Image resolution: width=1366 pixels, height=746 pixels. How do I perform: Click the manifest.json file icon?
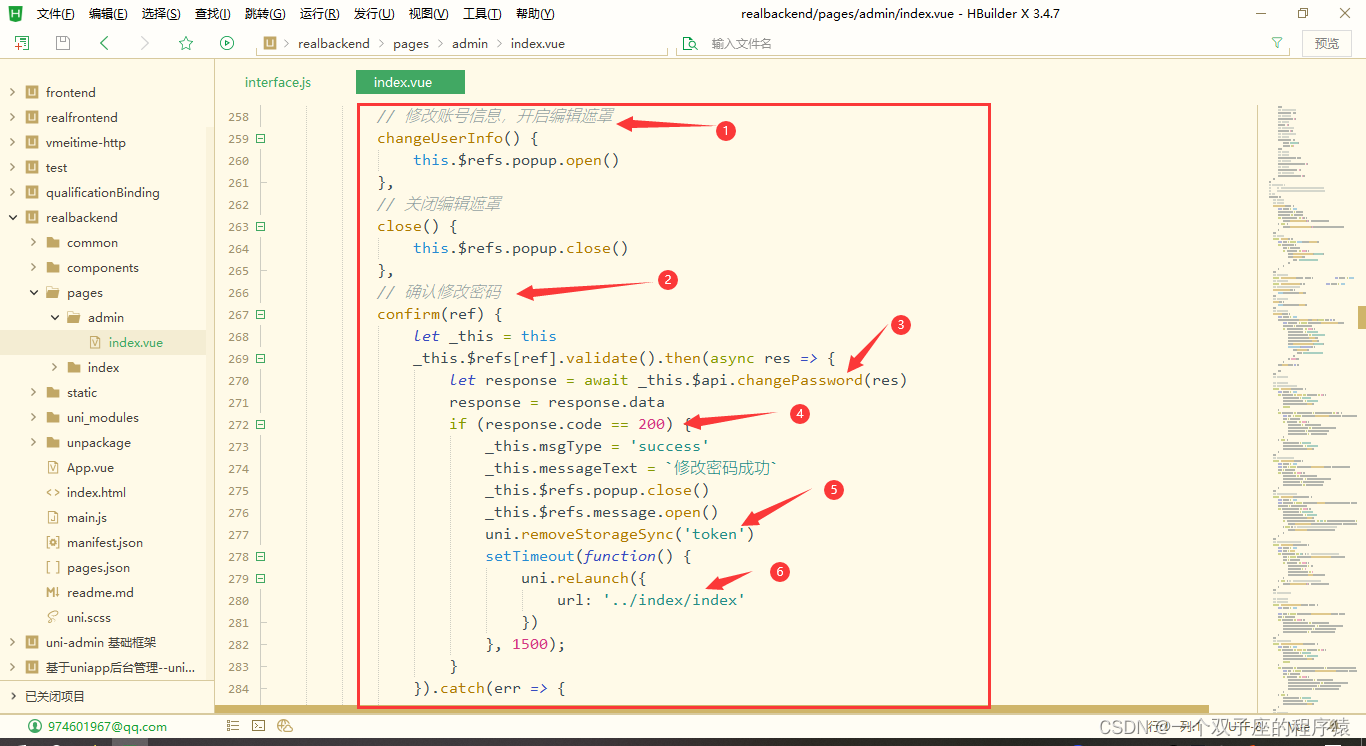(53, 542)
